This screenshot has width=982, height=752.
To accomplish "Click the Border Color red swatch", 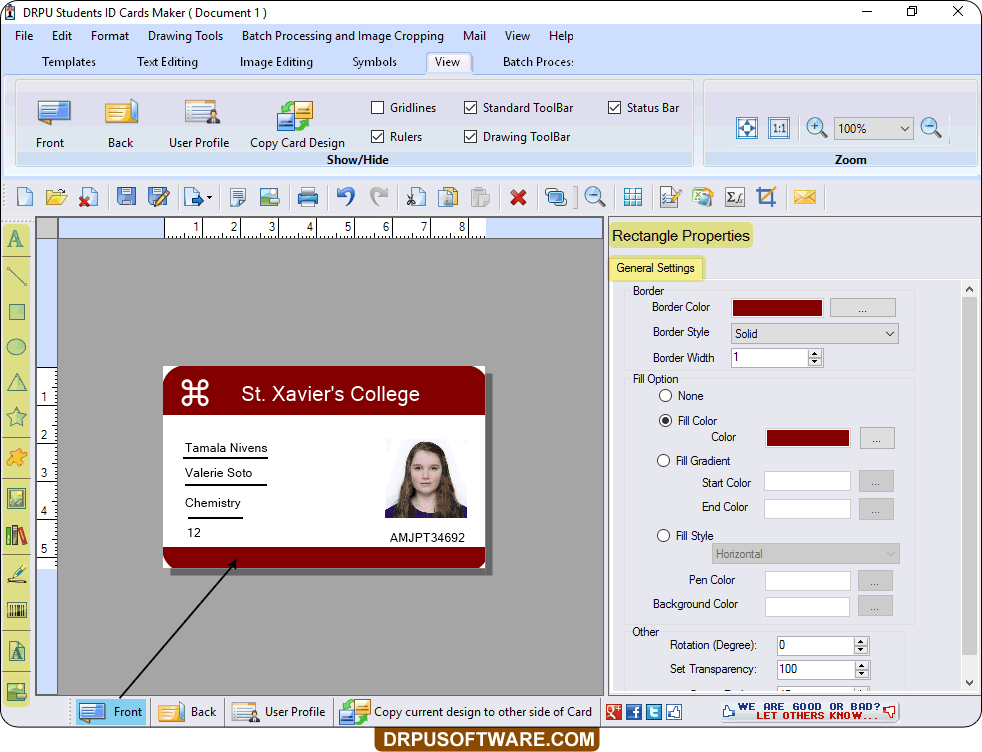I will tap(777, 308).
